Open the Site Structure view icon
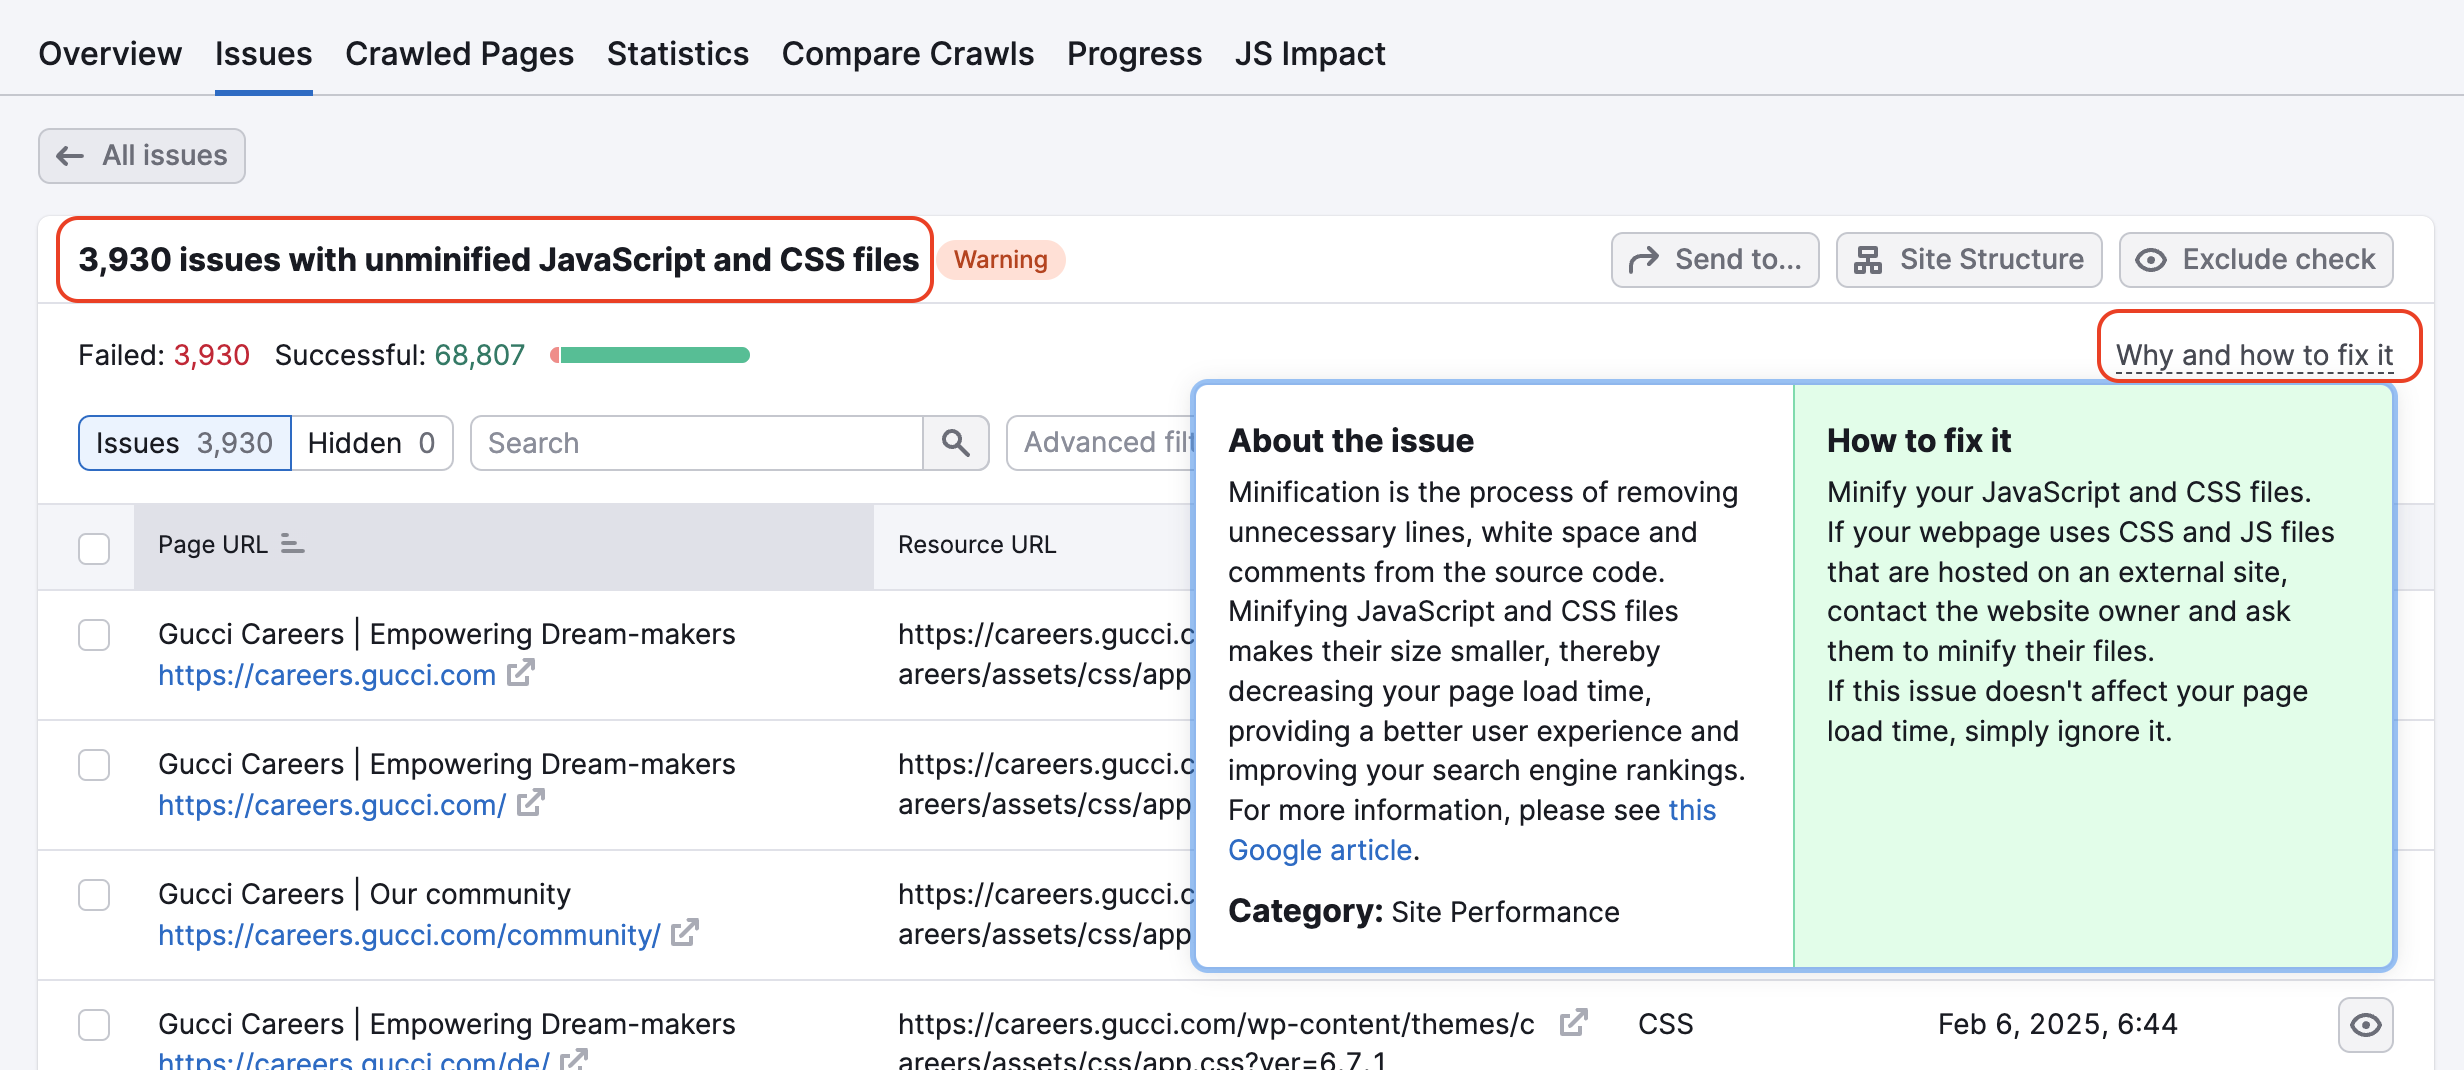The height and width of the screenshot is (1070, 2464). (1869, 259)
